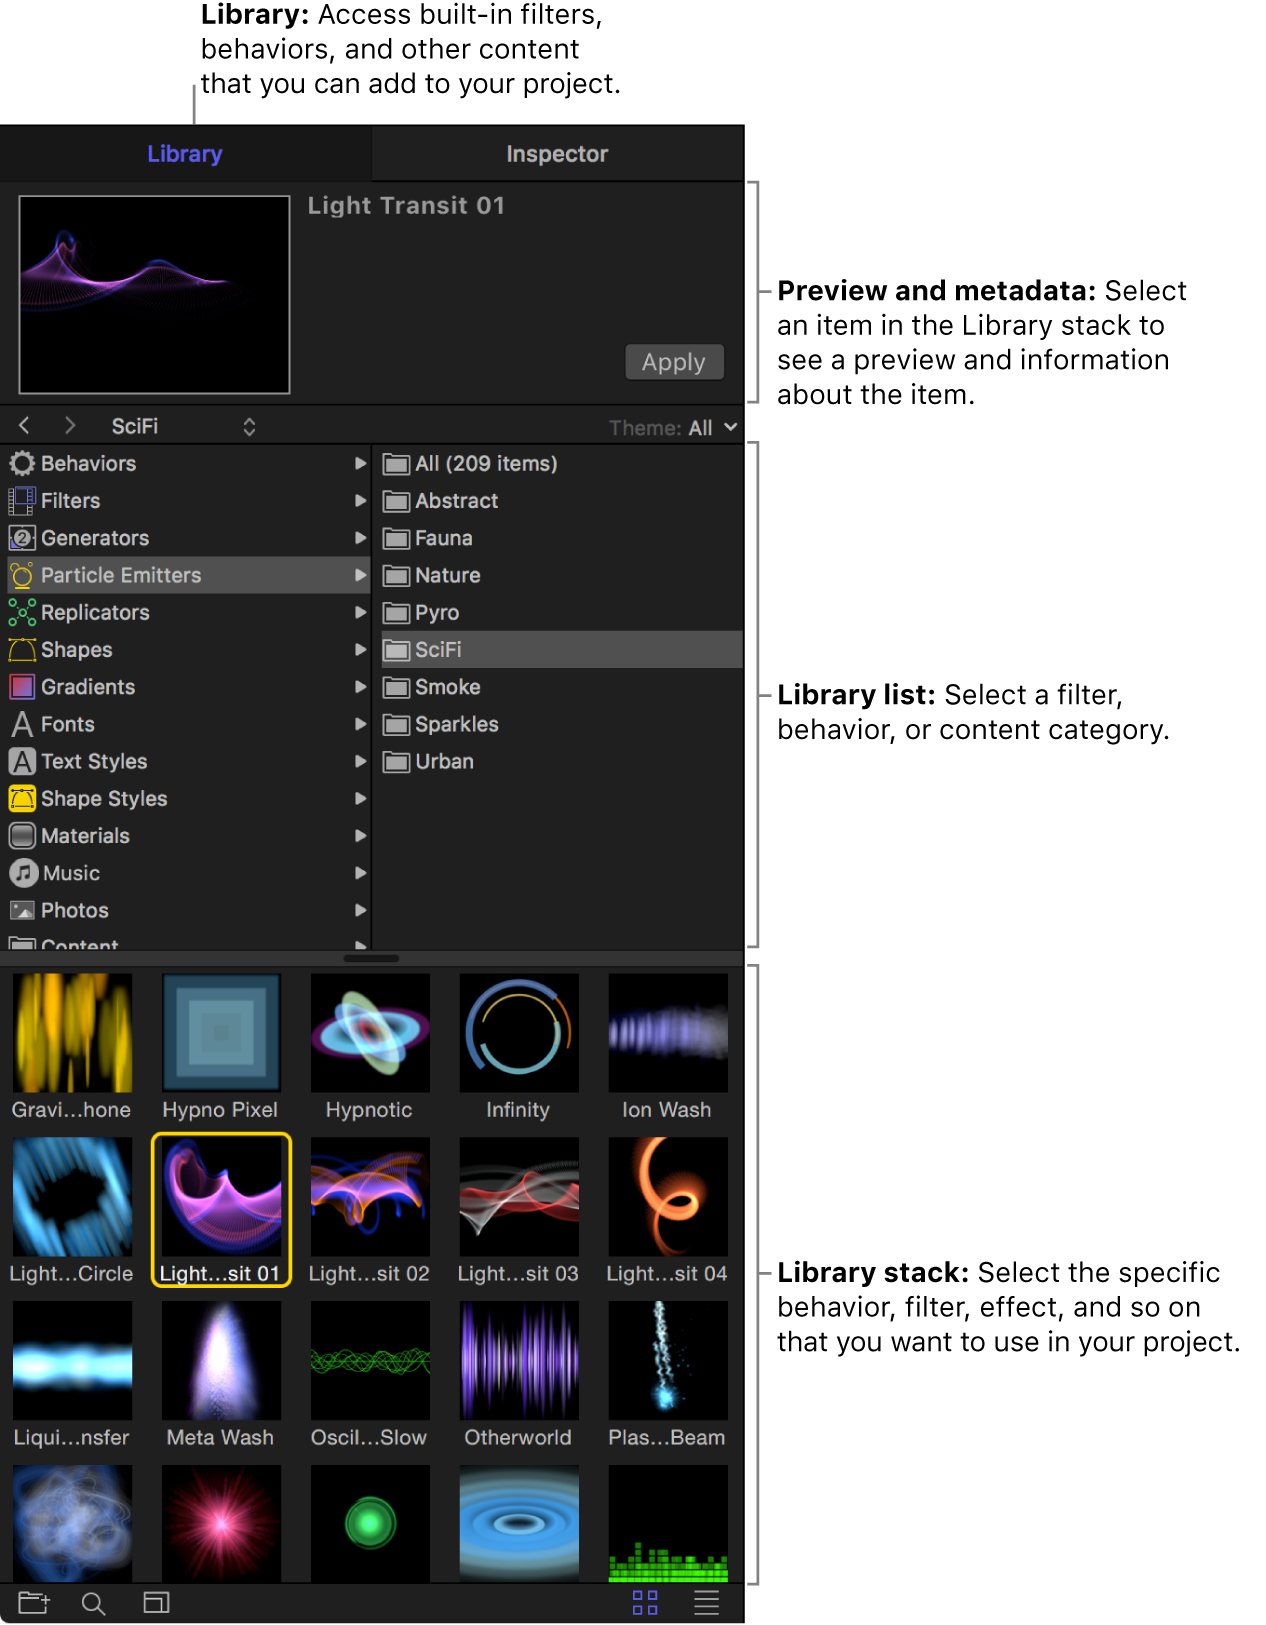Viewport: 1266px width, 1625px height.
Task: Select the Gradients category
Action: click(x=88, y=687)
